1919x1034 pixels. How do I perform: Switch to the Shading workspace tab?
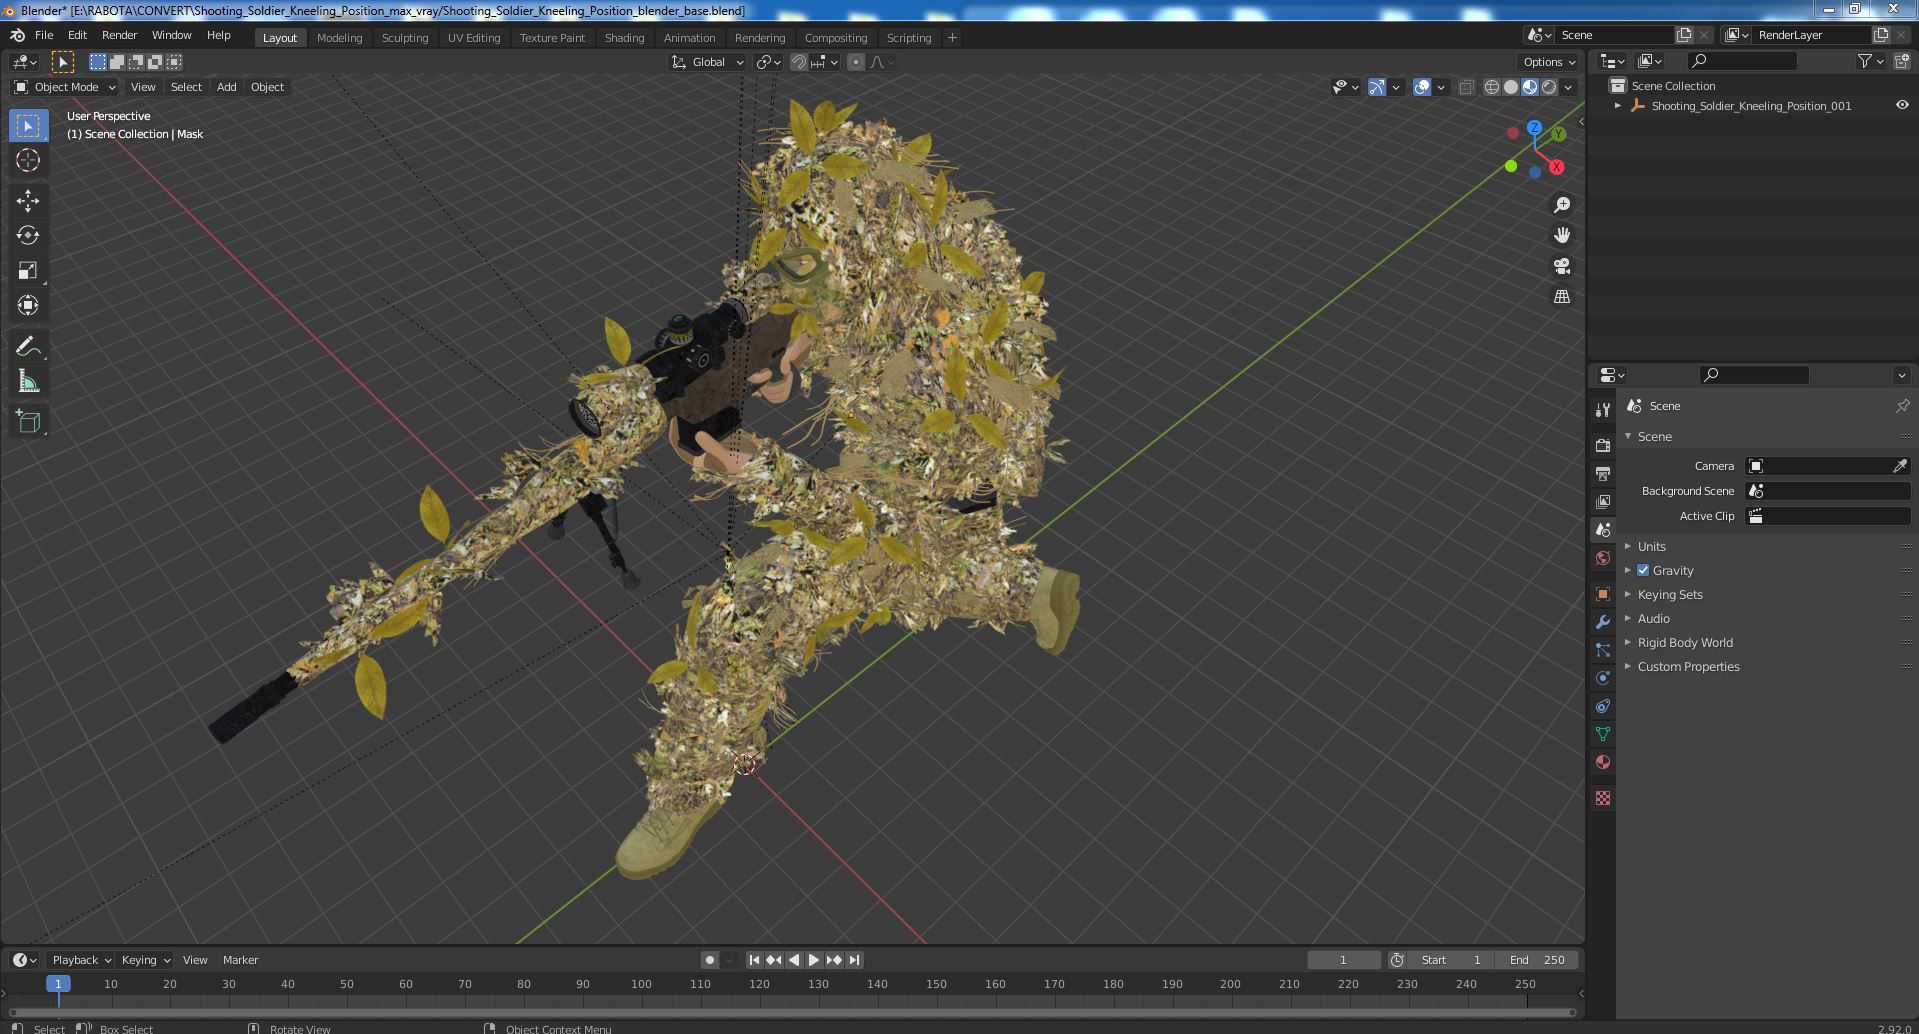tap(624, 38)
